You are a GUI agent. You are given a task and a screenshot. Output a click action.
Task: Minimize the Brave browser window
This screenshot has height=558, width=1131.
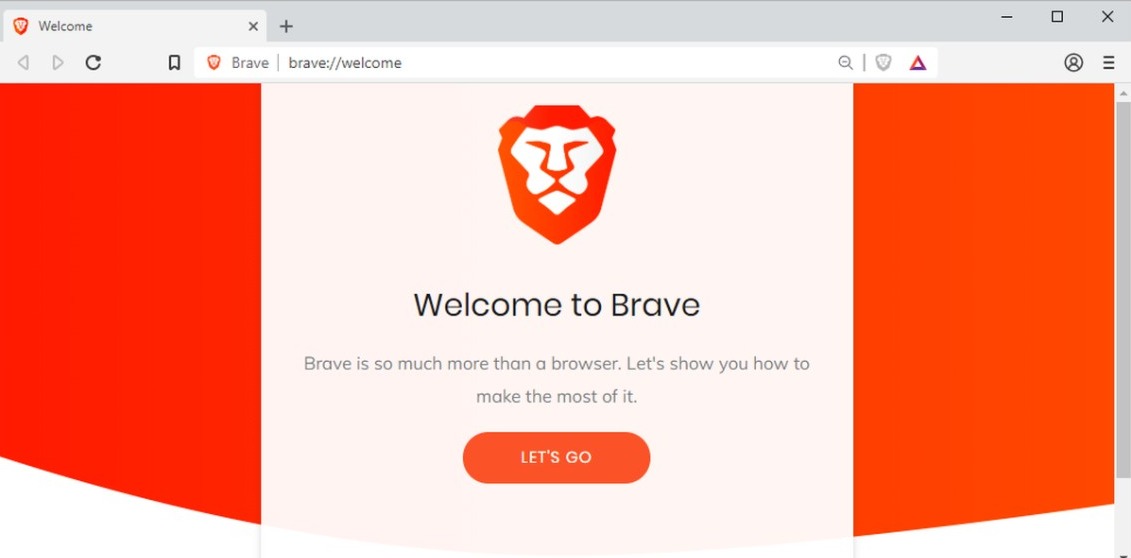pos(1007,17)
